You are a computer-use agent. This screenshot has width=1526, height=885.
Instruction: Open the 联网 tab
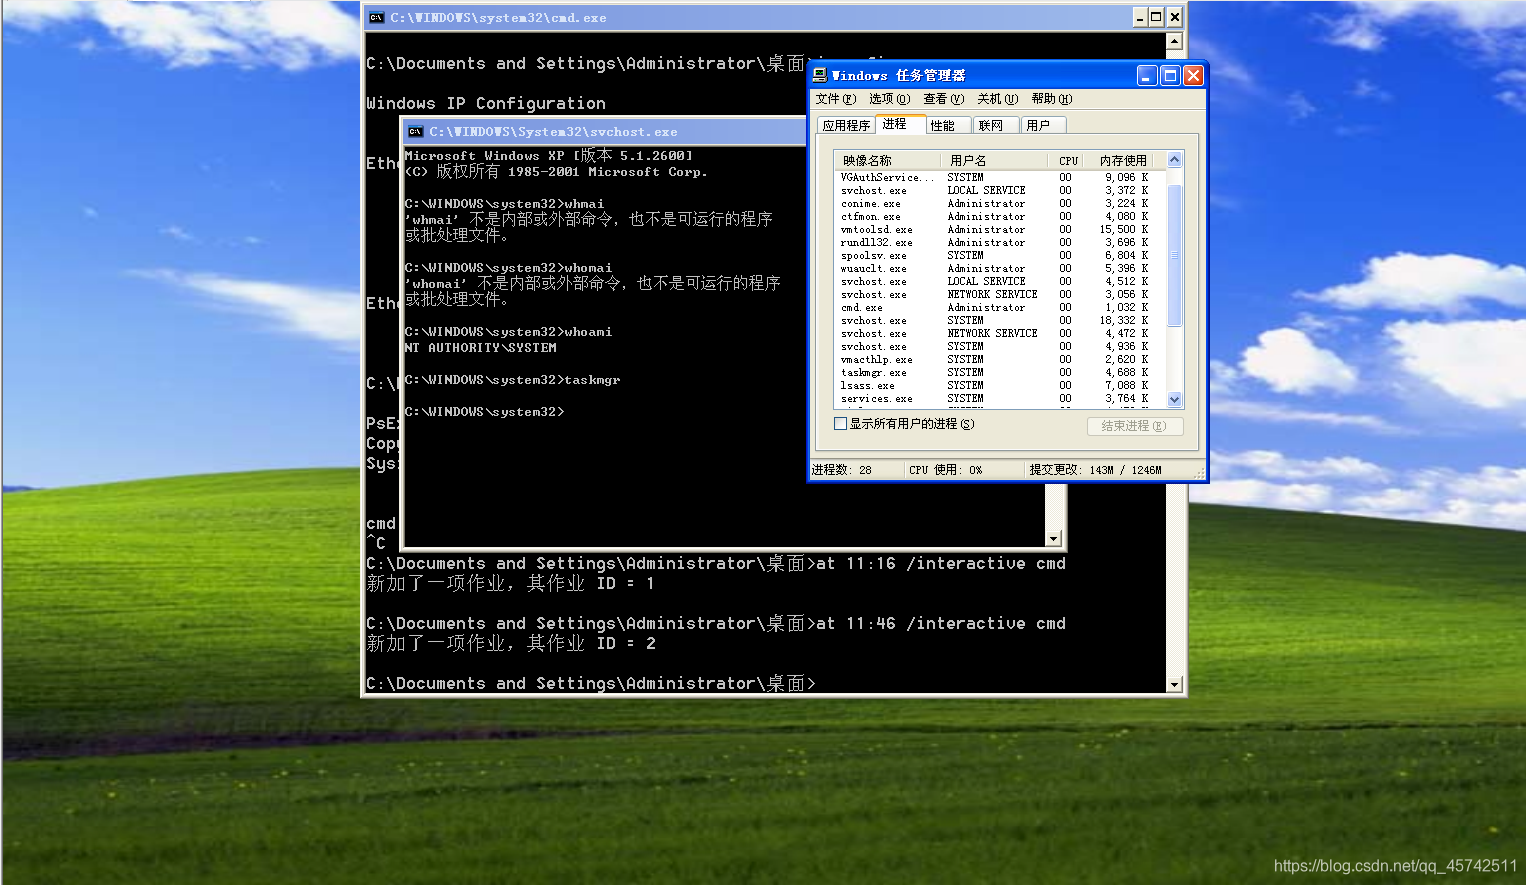(x=995, y=125)
